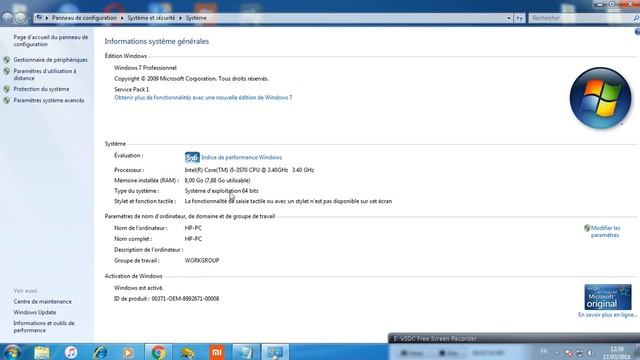
Task: Click Système d'exploitation 64 bits text
Action: pyautogui.click(x=221, y=191)
